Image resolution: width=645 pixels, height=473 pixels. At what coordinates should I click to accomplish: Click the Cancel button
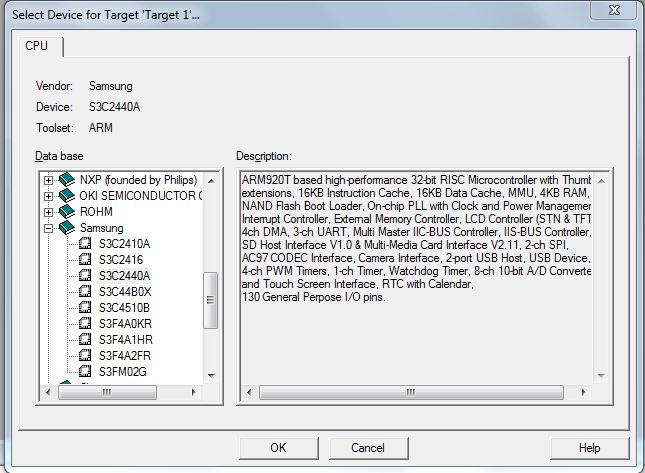pos(368,448)
